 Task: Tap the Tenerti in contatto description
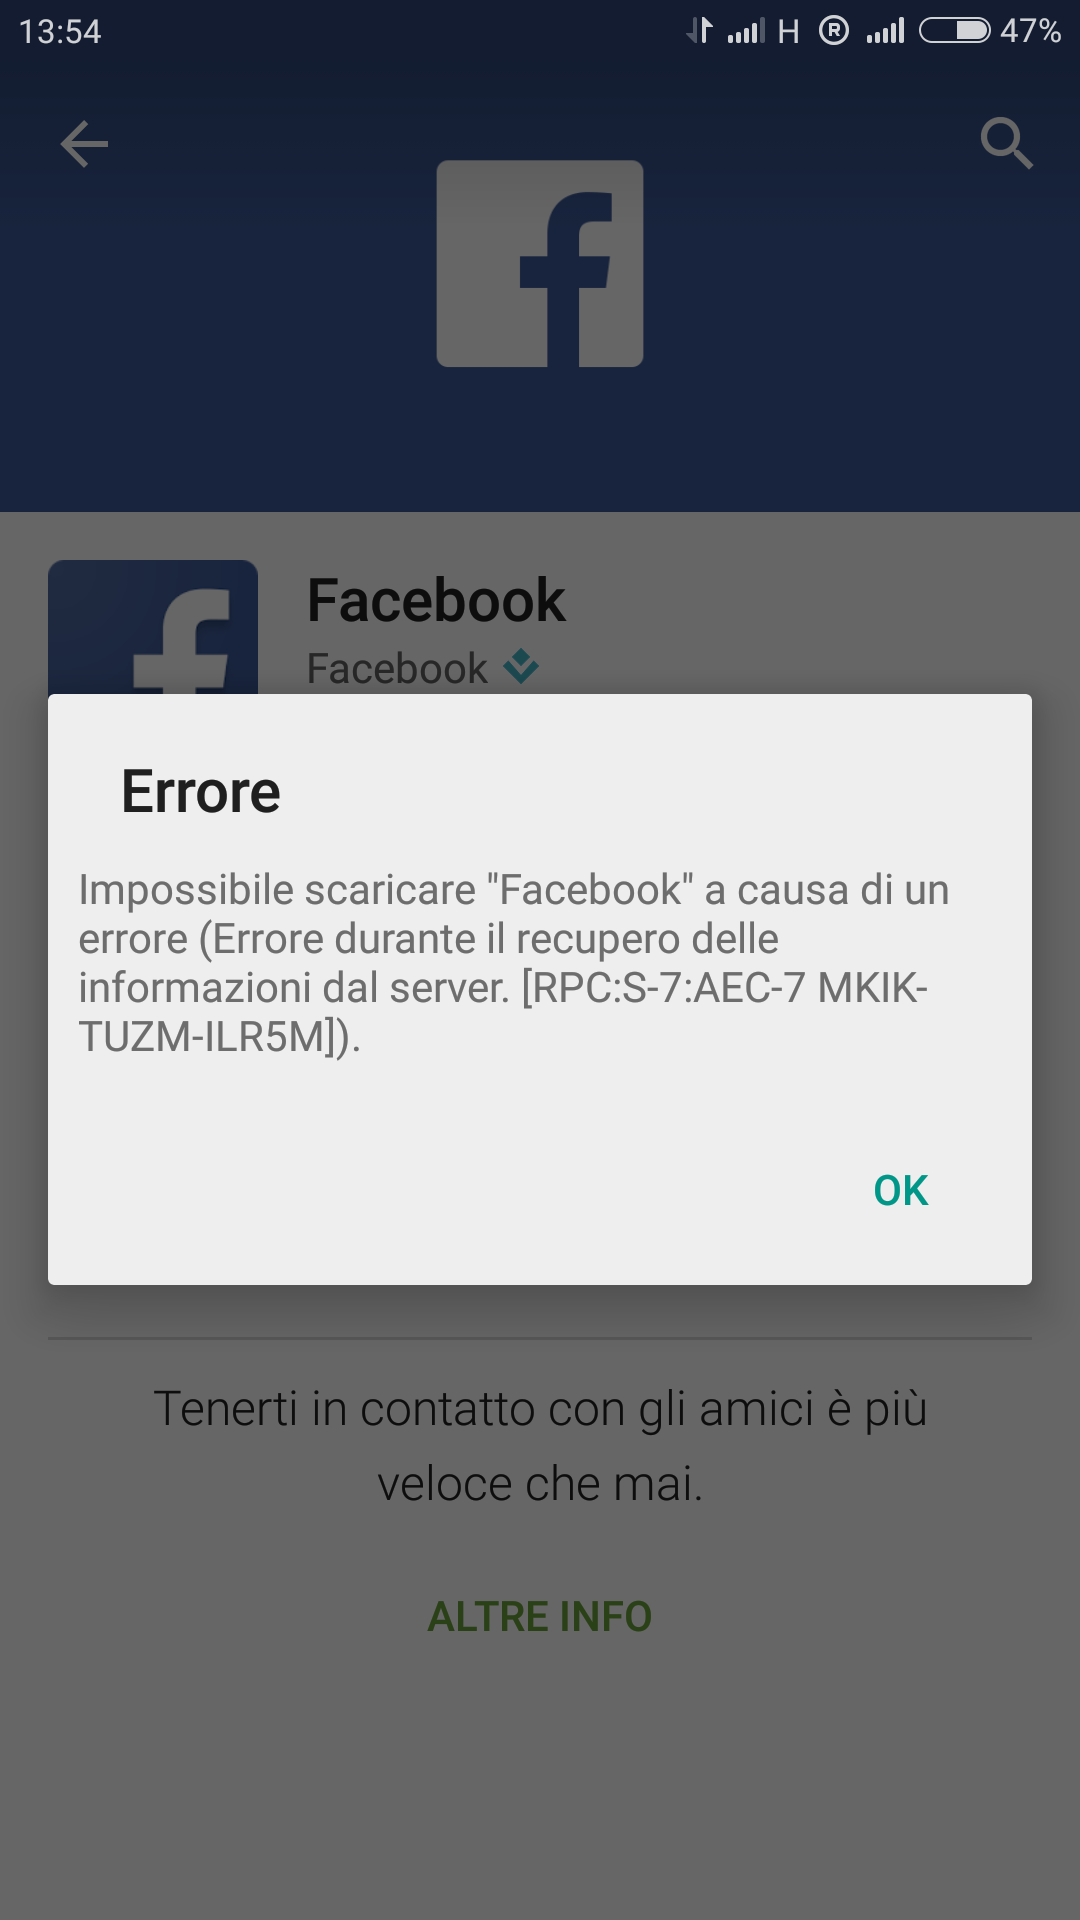pyautogui.click(x=540, y=1446)
